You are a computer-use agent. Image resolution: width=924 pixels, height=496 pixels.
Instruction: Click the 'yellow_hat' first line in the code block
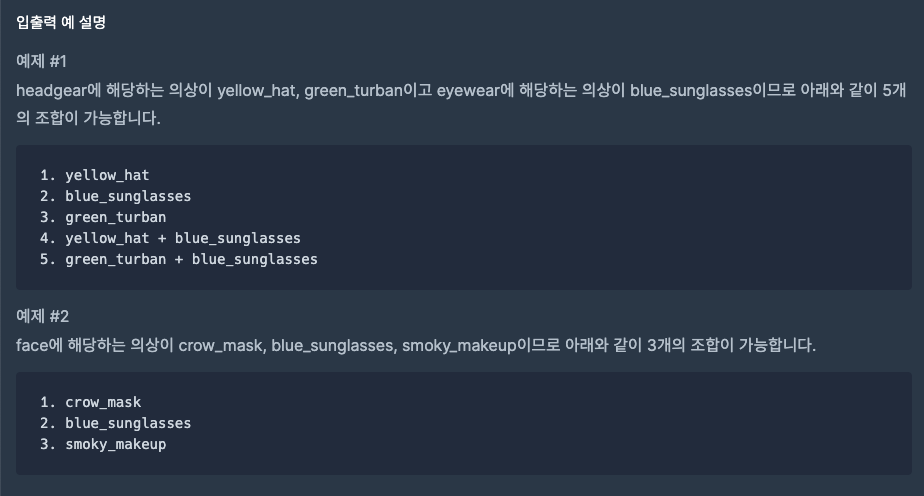94,175
